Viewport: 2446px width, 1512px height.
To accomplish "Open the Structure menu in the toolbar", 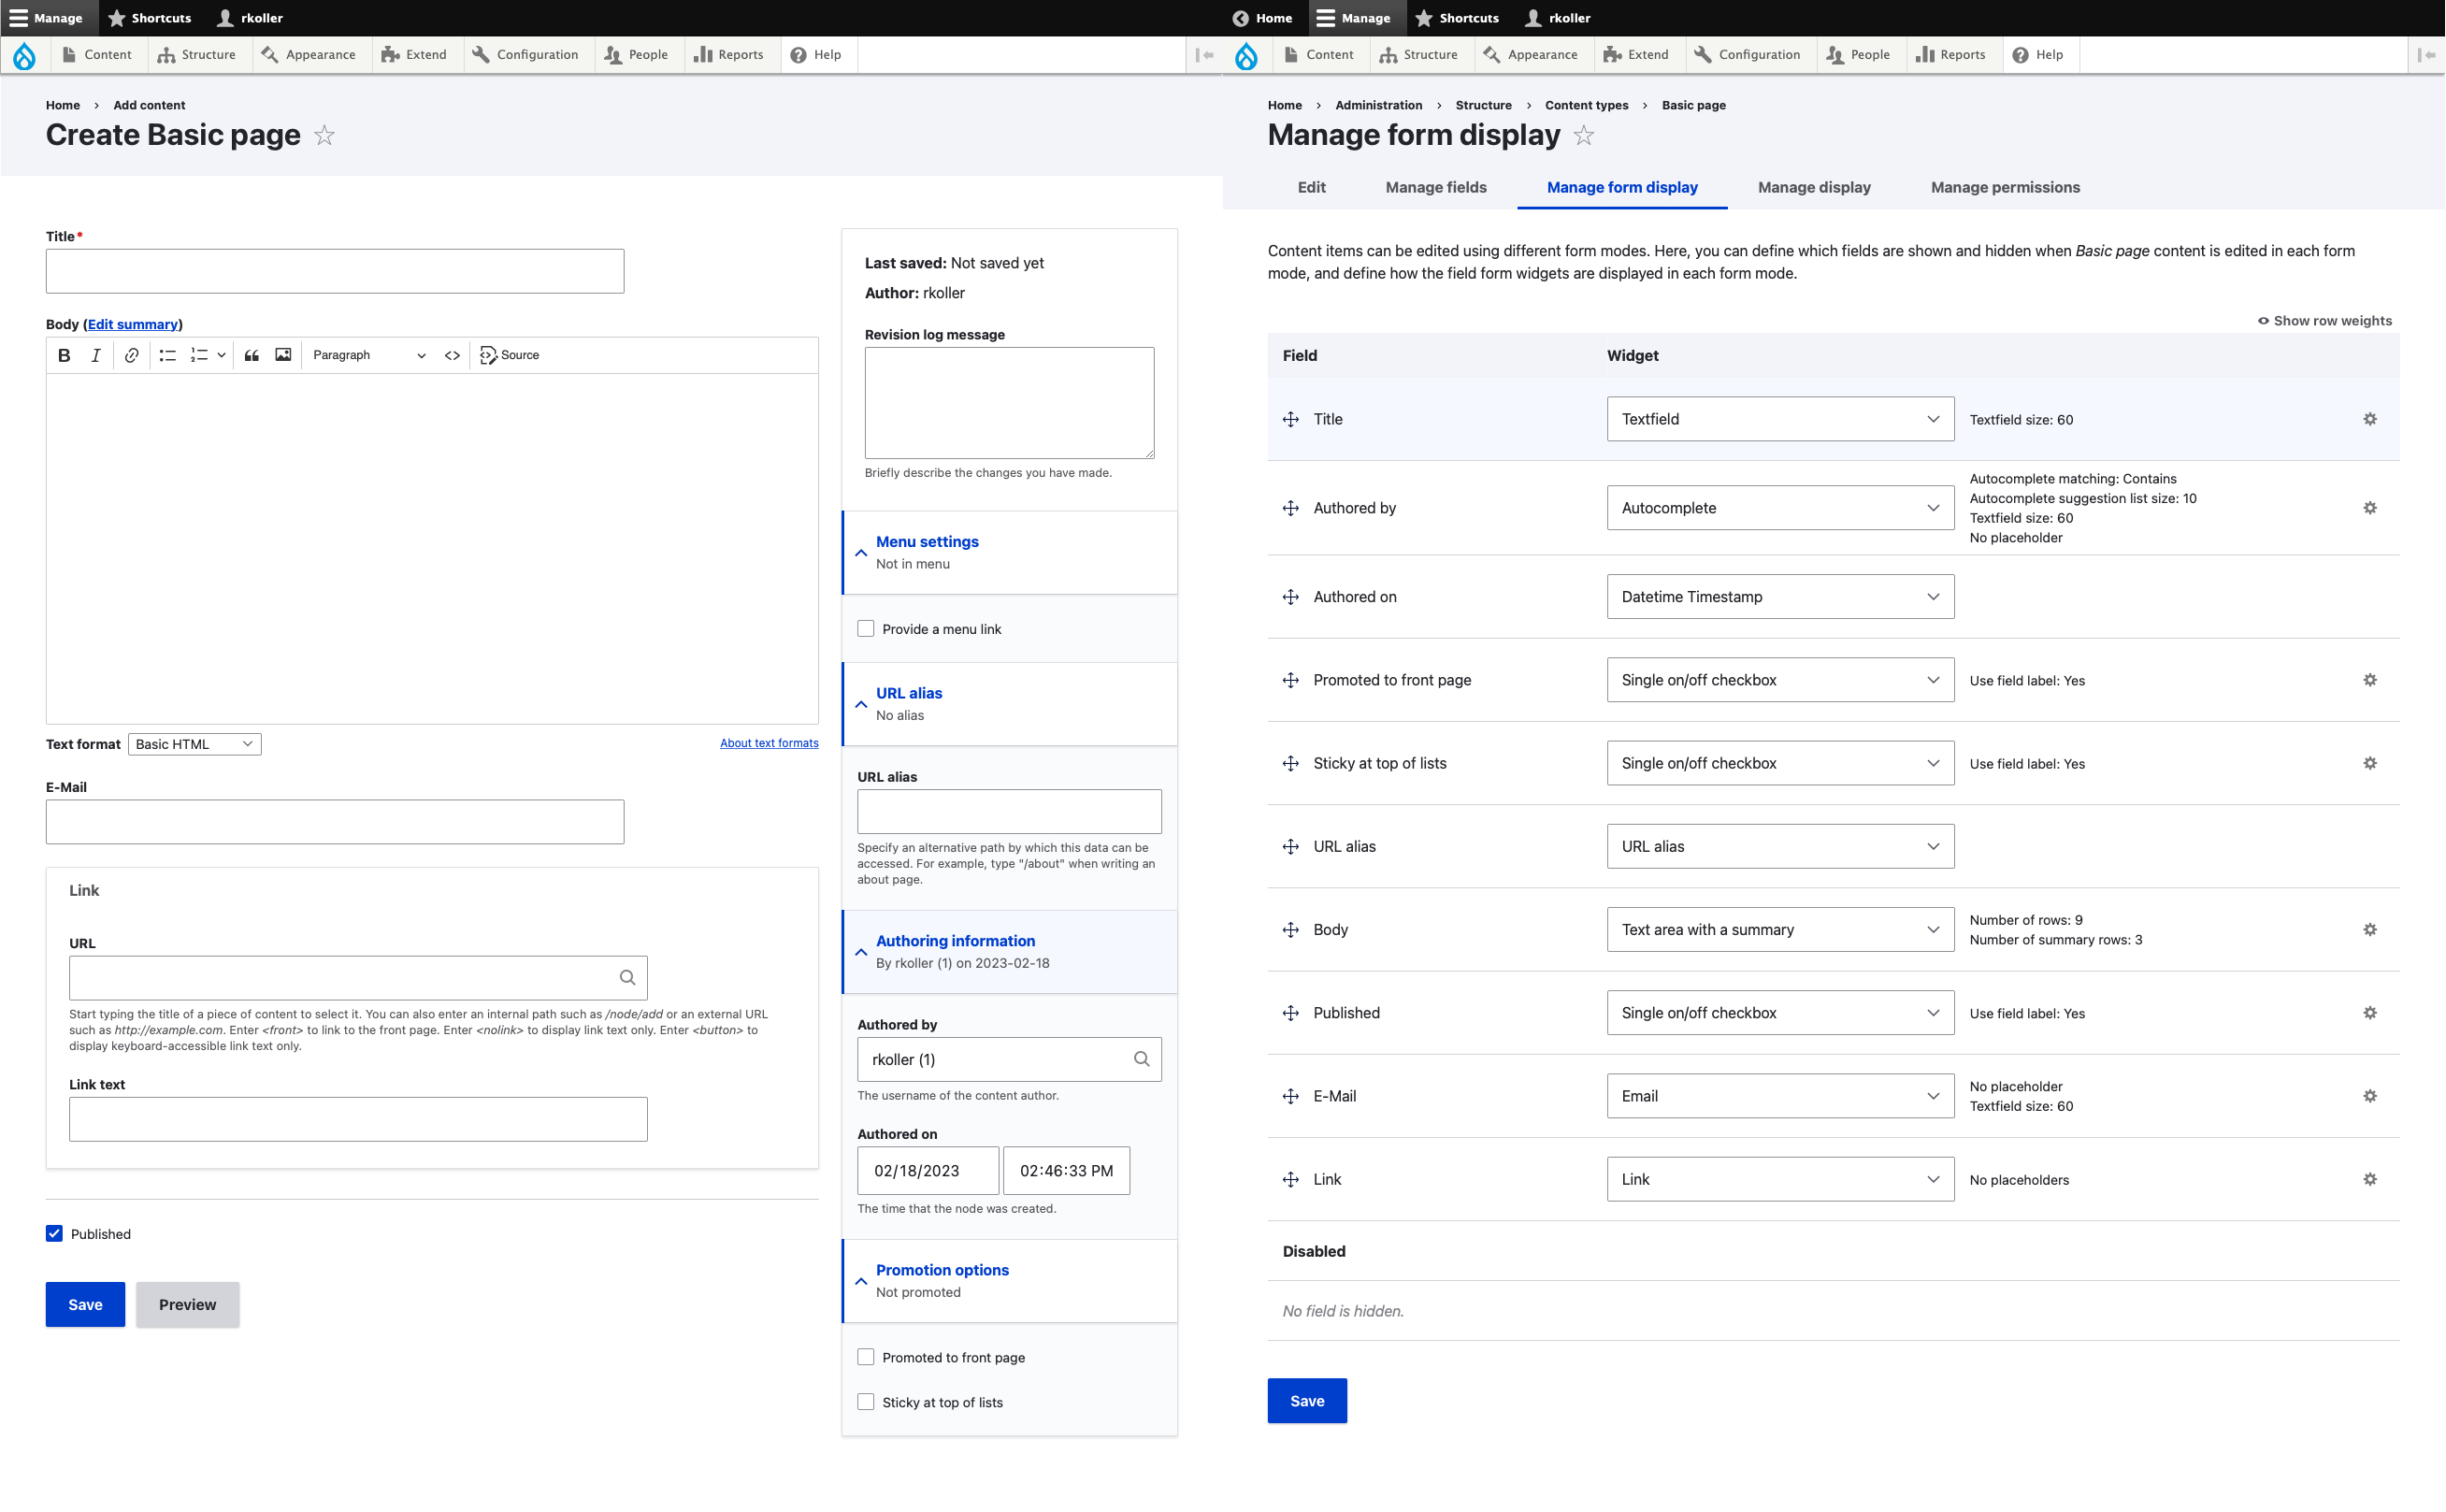I will [x=197, y=54].
